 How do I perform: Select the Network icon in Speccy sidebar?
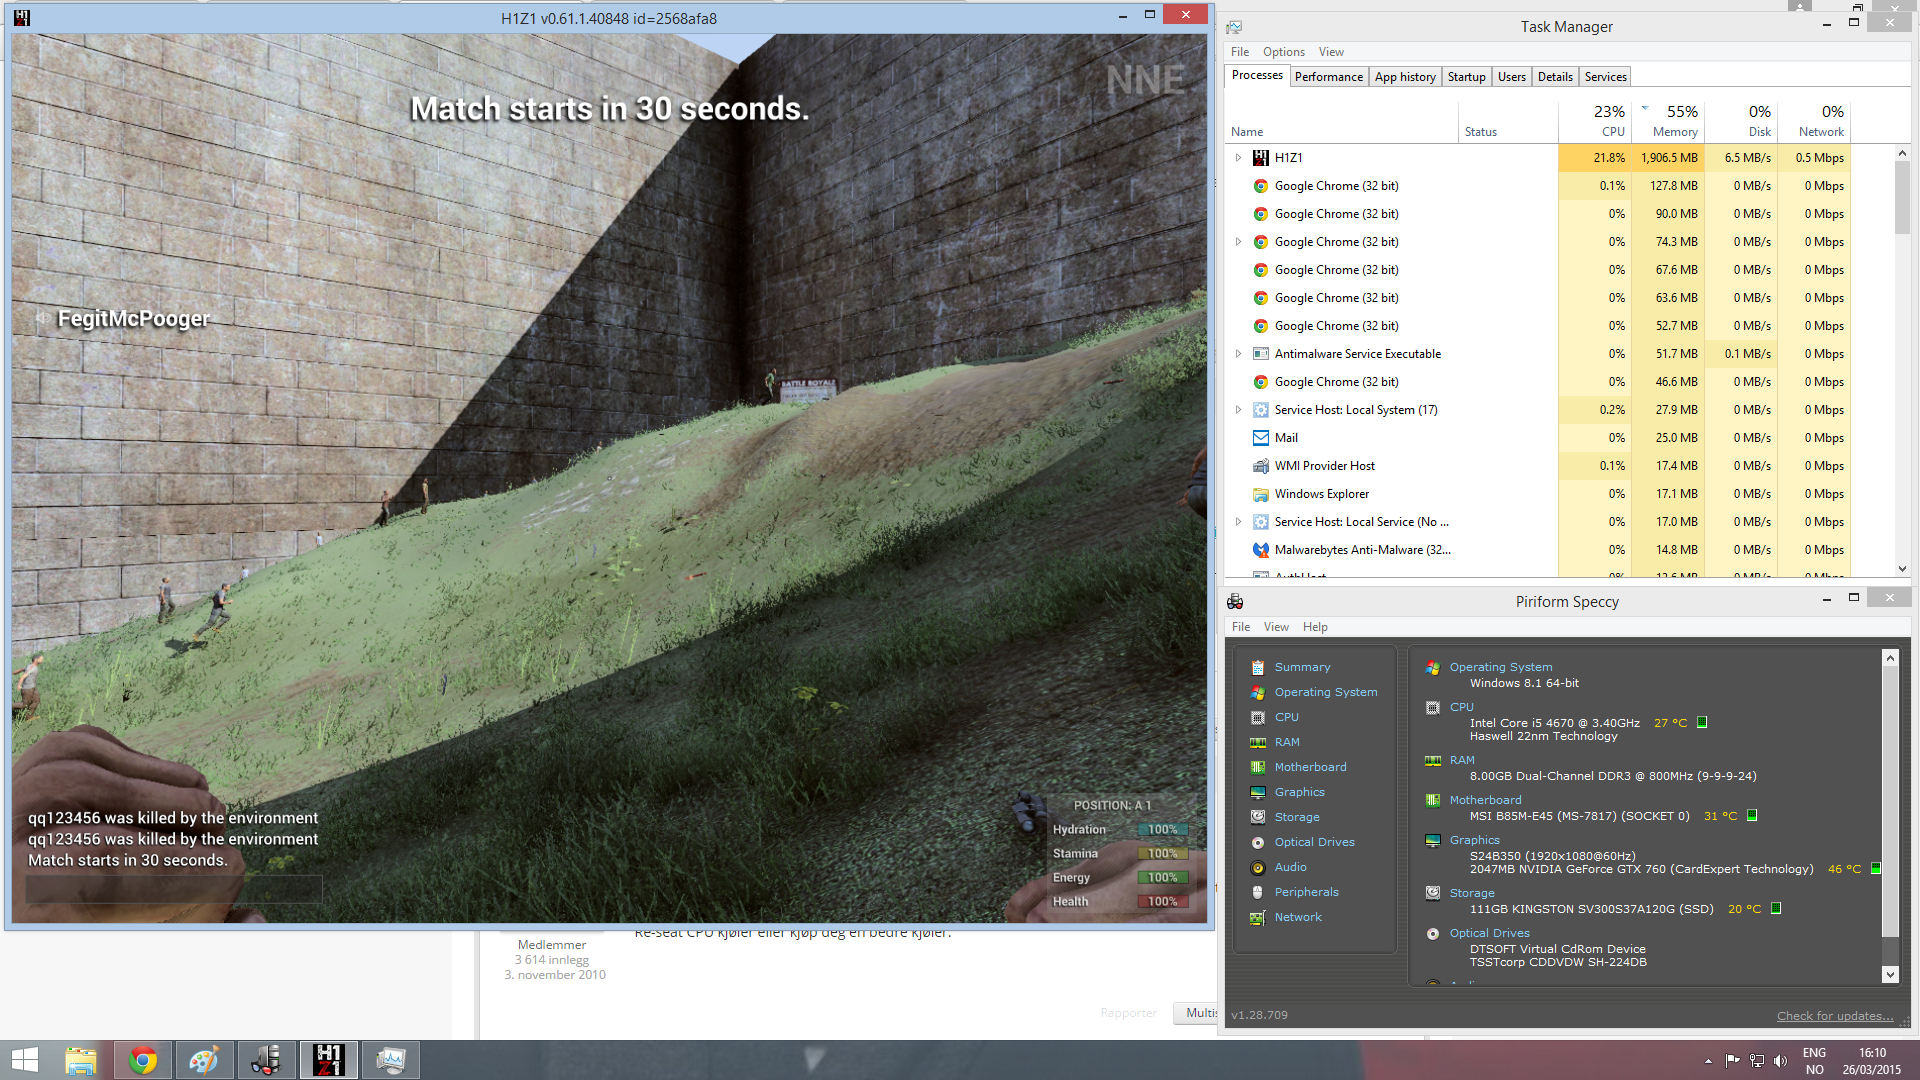1258,917
